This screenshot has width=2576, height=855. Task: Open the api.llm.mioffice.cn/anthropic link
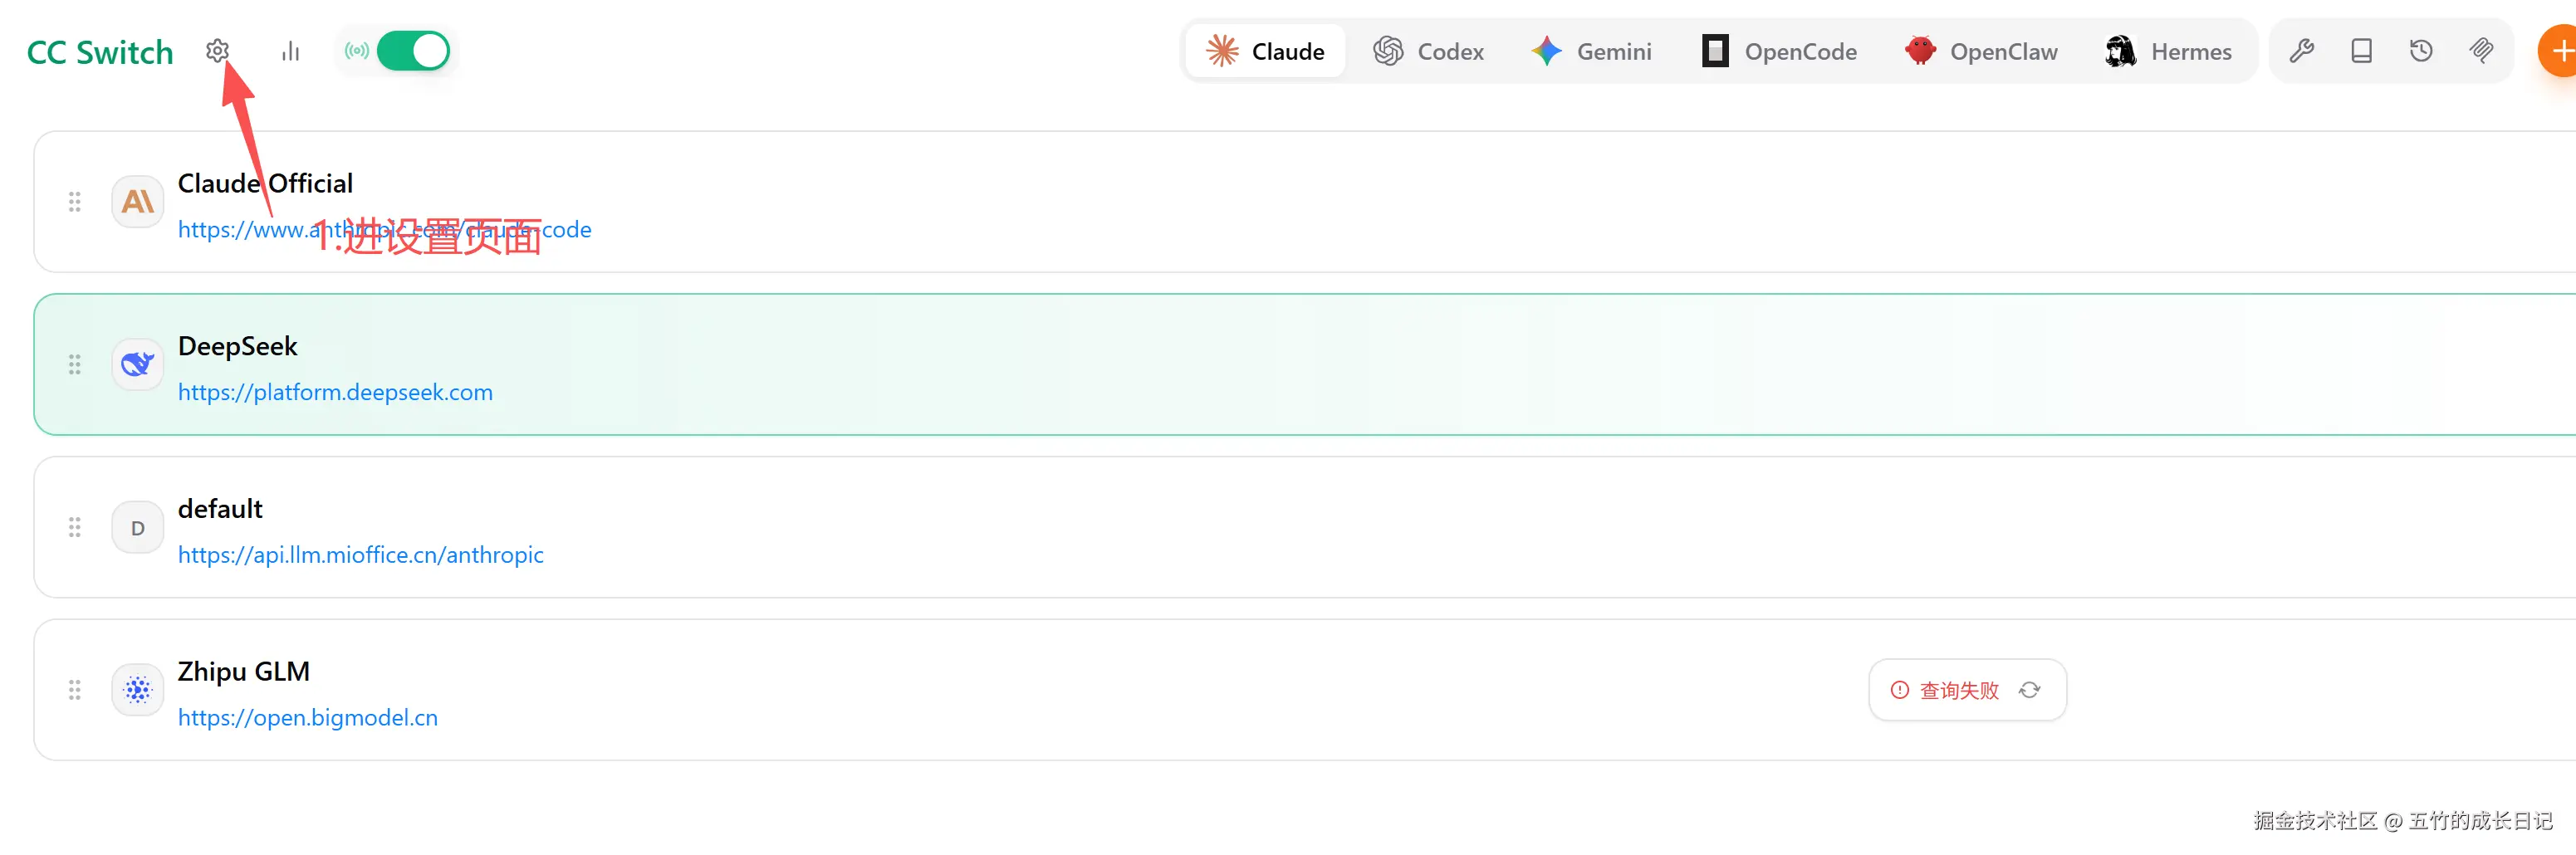pyautogui.click(x=361, y=555)
